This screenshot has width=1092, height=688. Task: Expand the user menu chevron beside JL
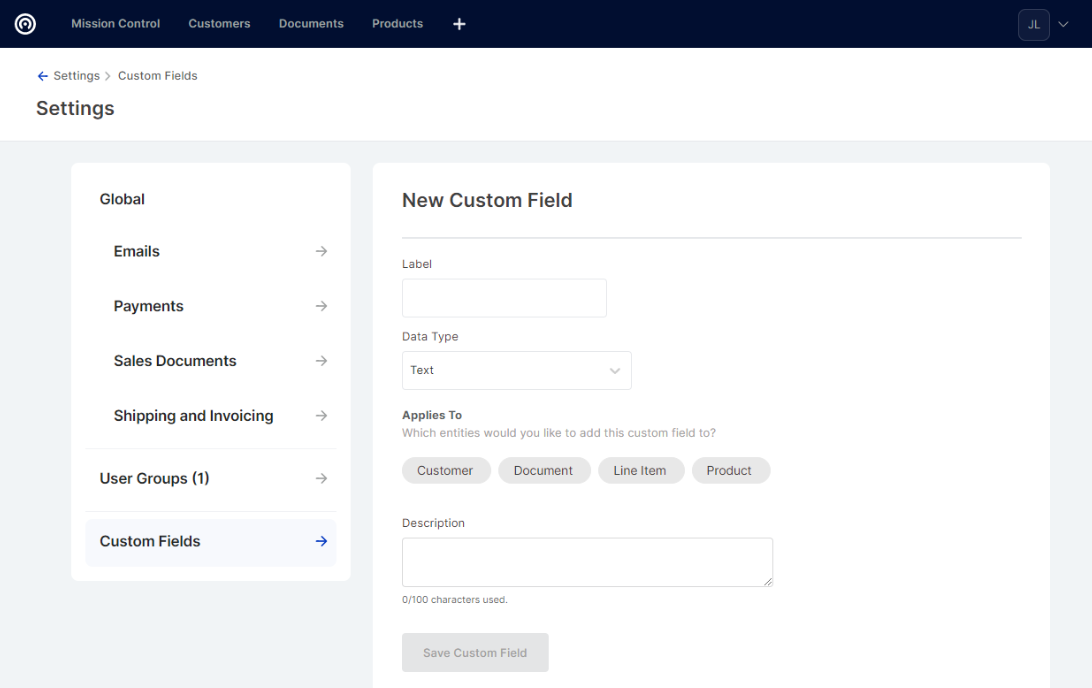pos(1063,25)
